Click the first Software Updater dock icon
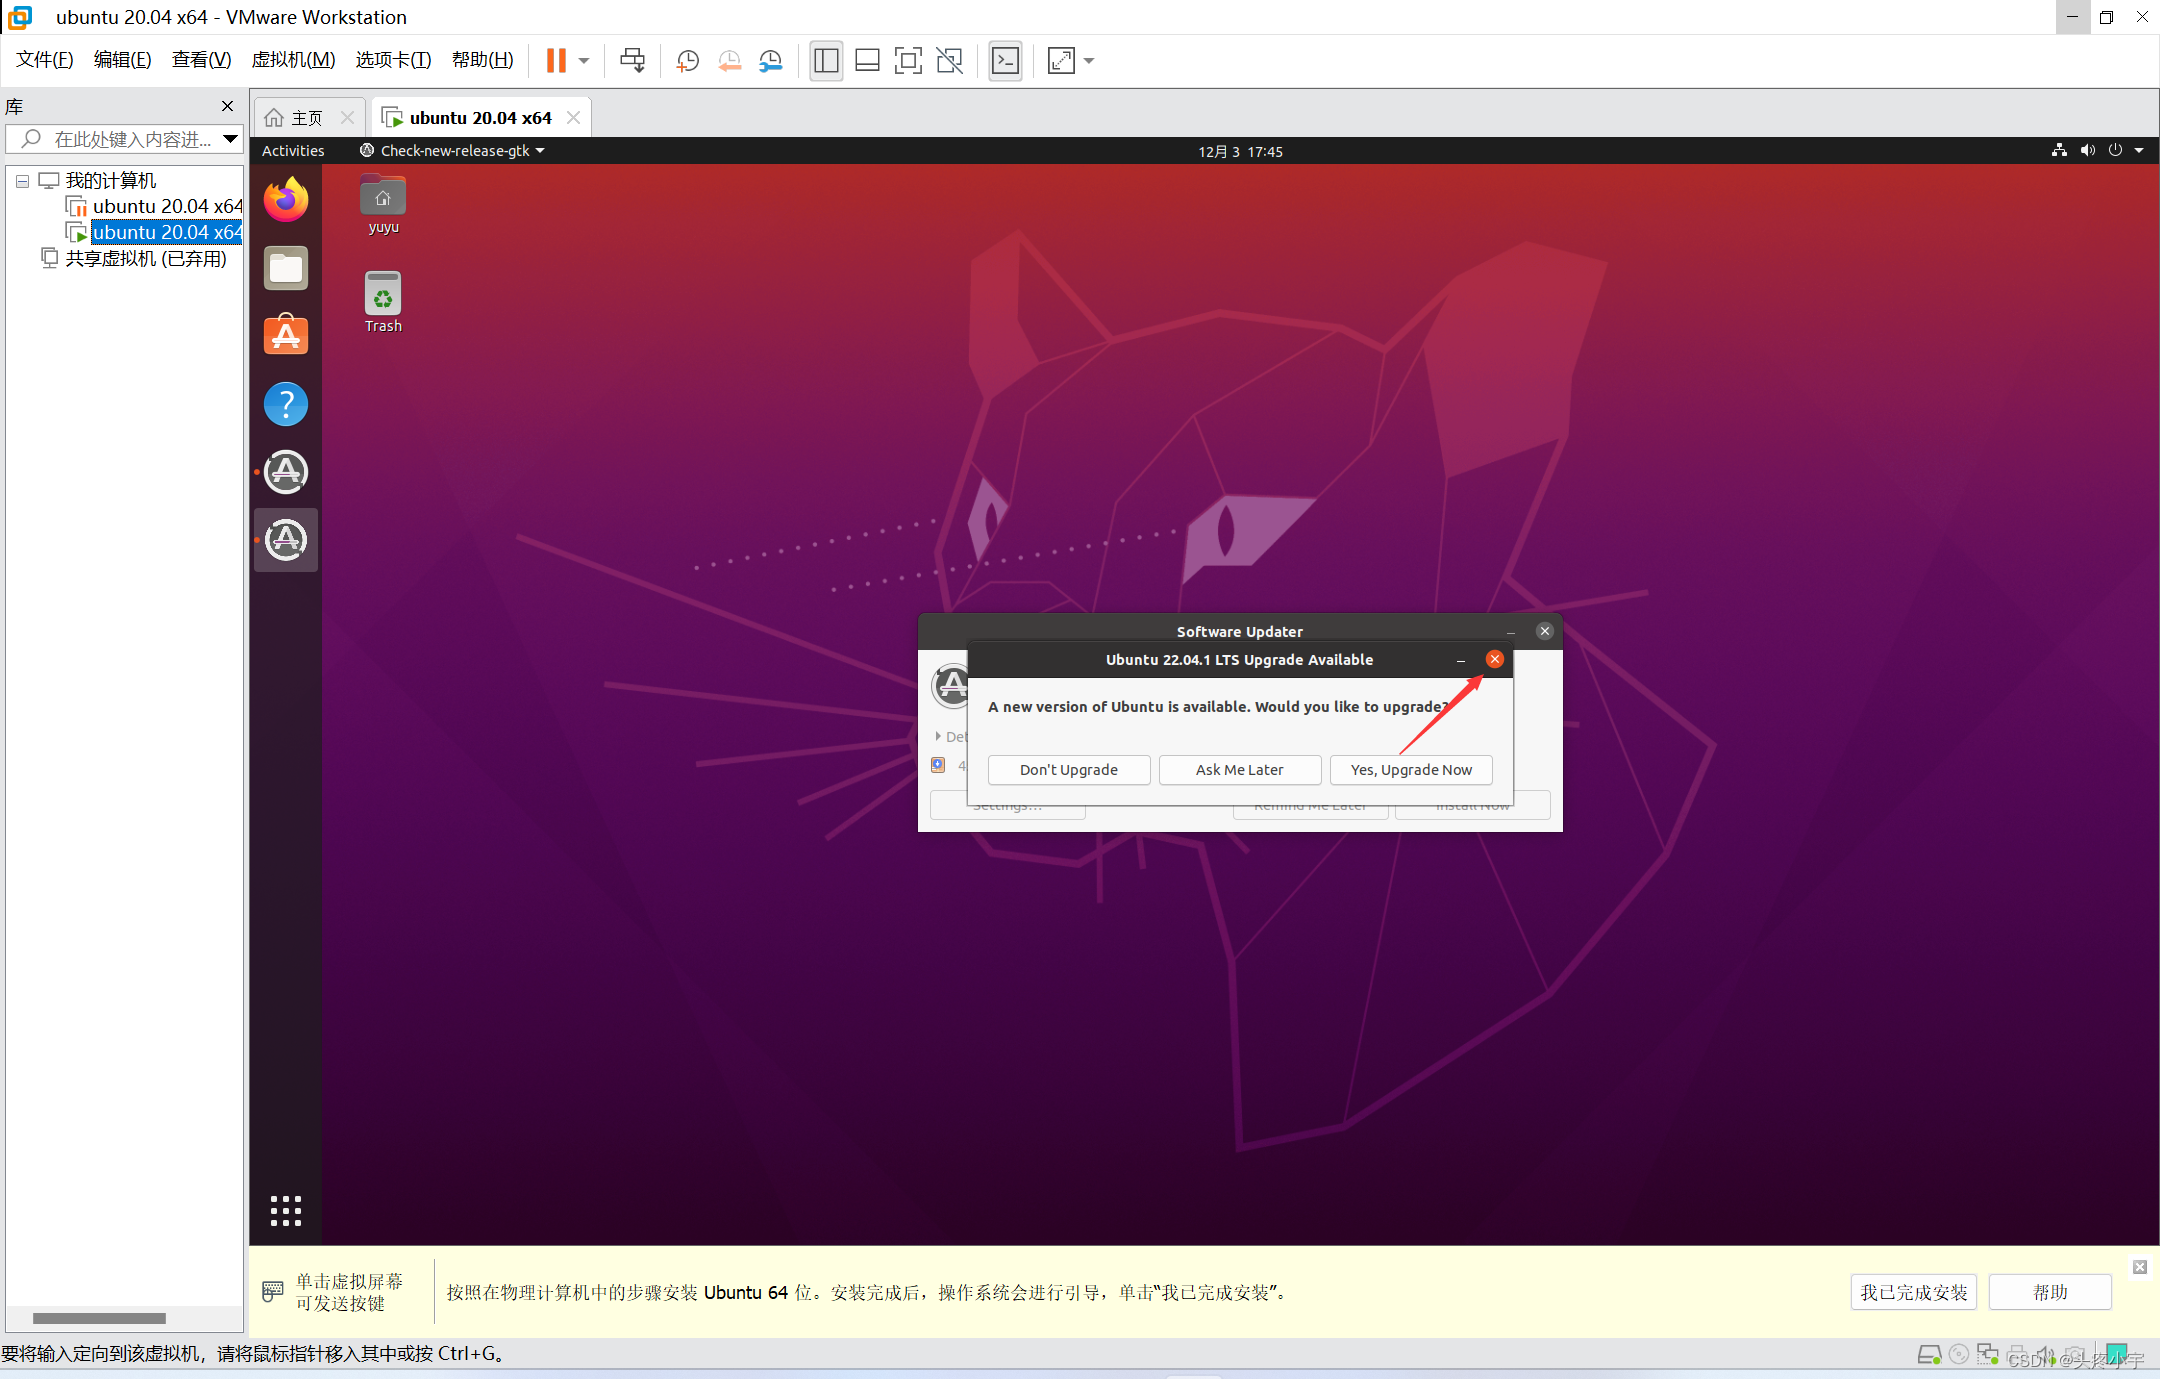The width and height of the screenshot is (2160, 1379). click(286, 472)
